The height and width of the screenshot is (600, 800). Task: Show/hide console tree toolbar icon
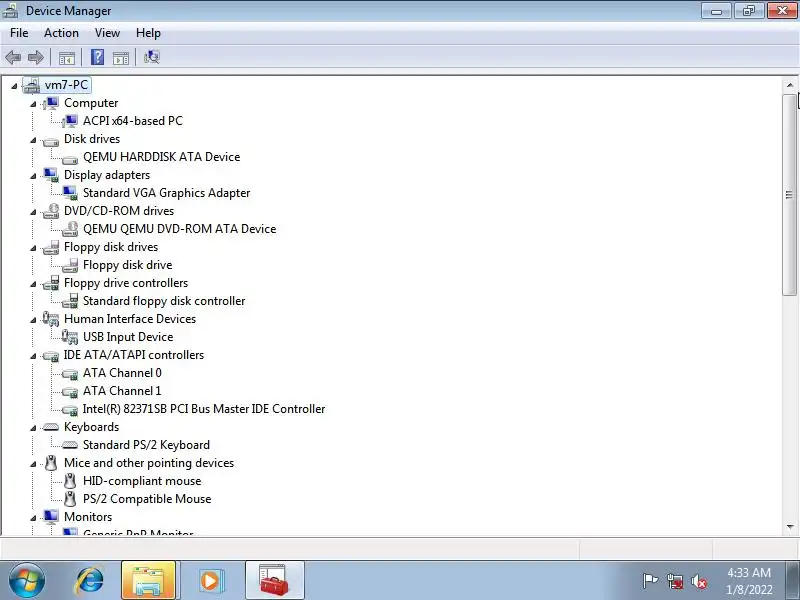66,58
